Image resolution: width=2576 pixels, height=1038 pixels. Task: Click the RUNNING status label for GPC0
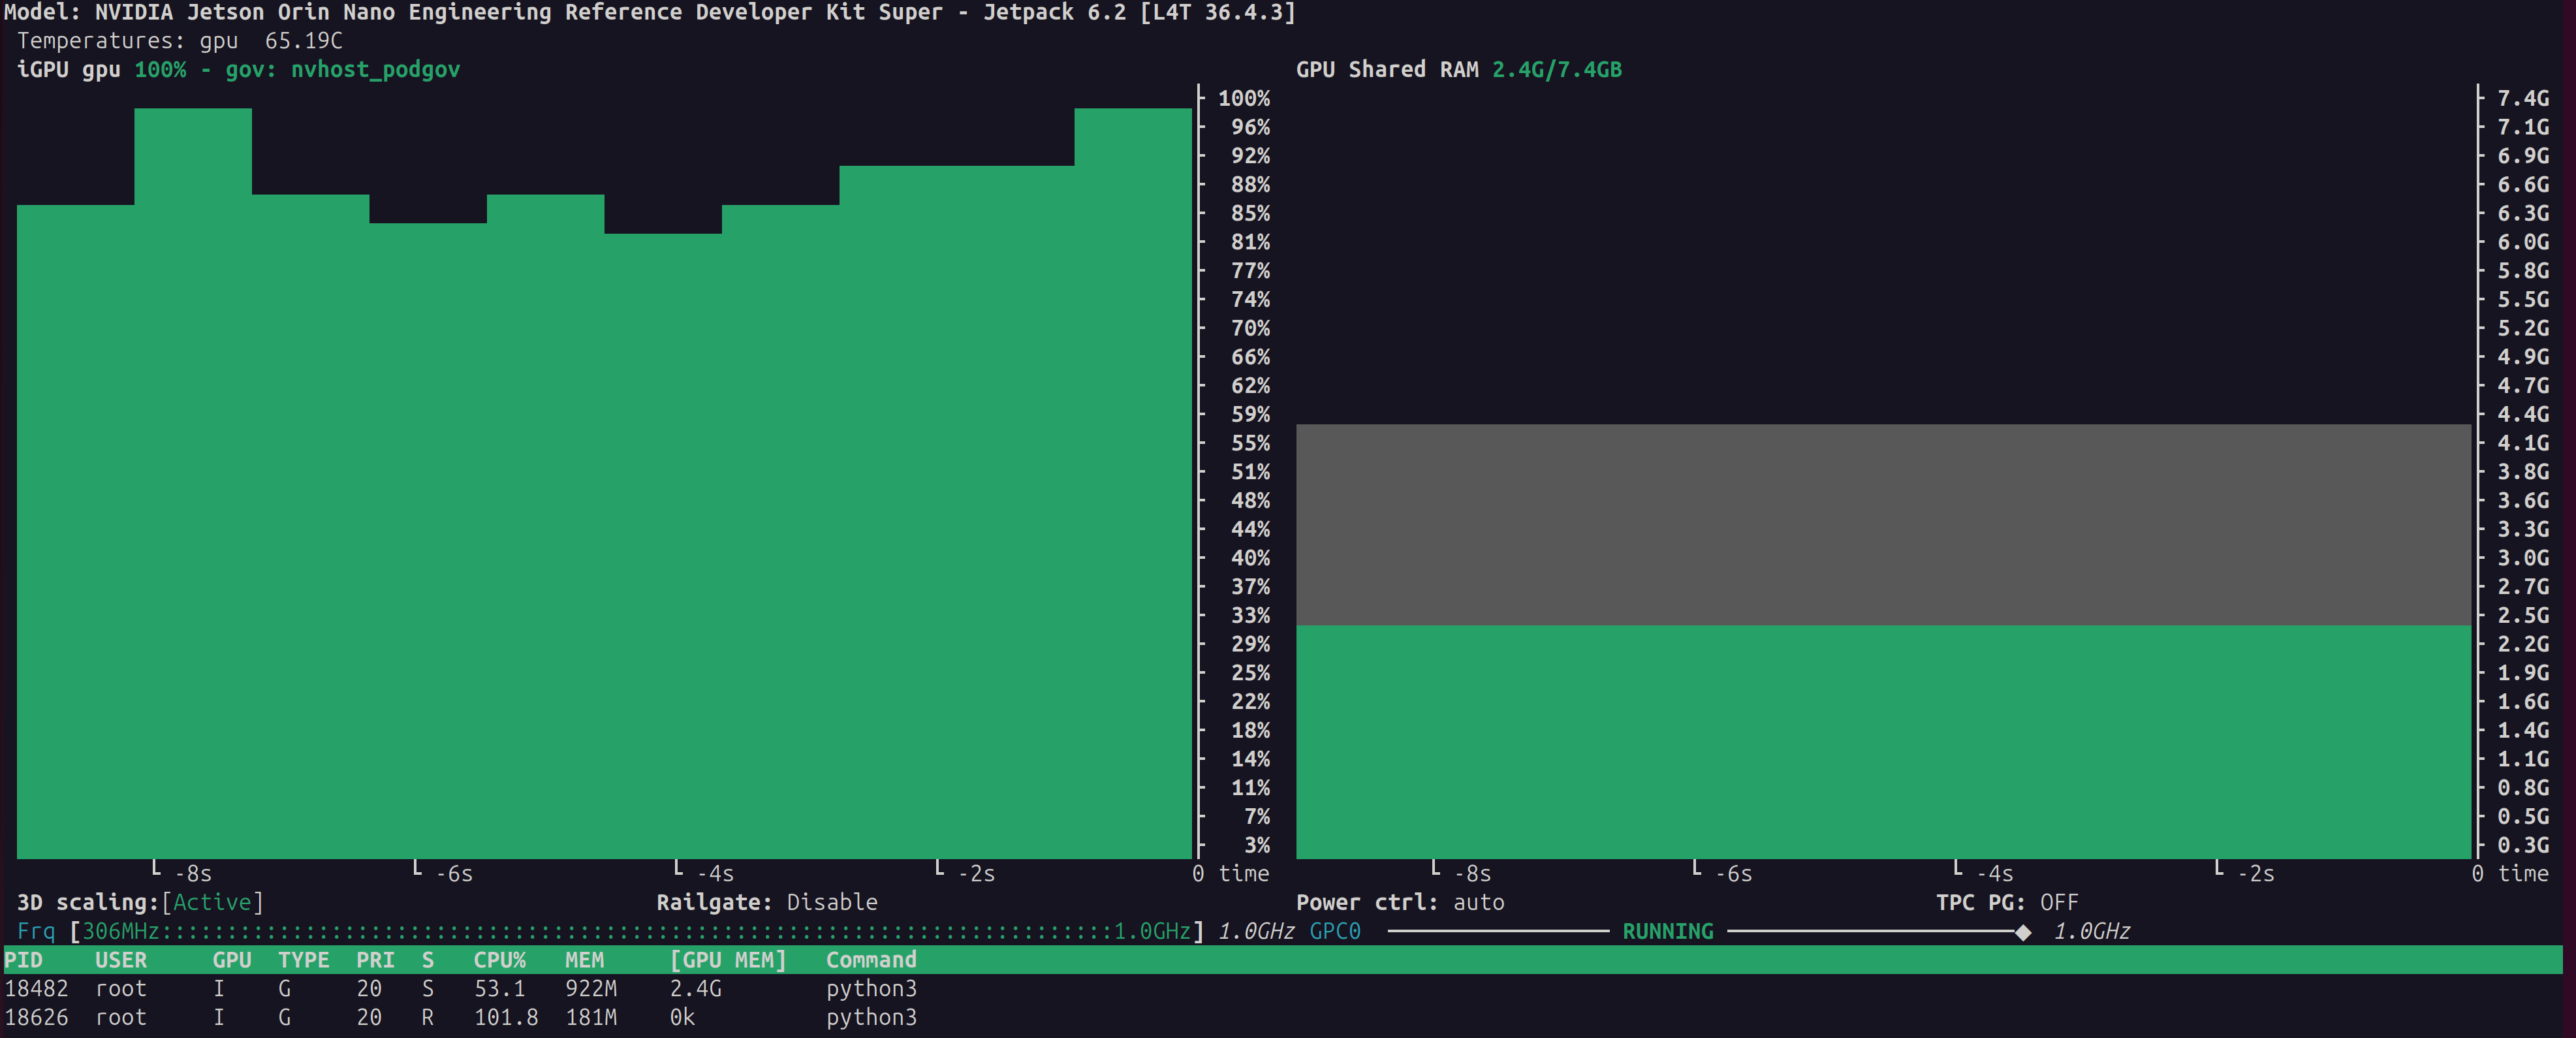tap(1667, 932)
